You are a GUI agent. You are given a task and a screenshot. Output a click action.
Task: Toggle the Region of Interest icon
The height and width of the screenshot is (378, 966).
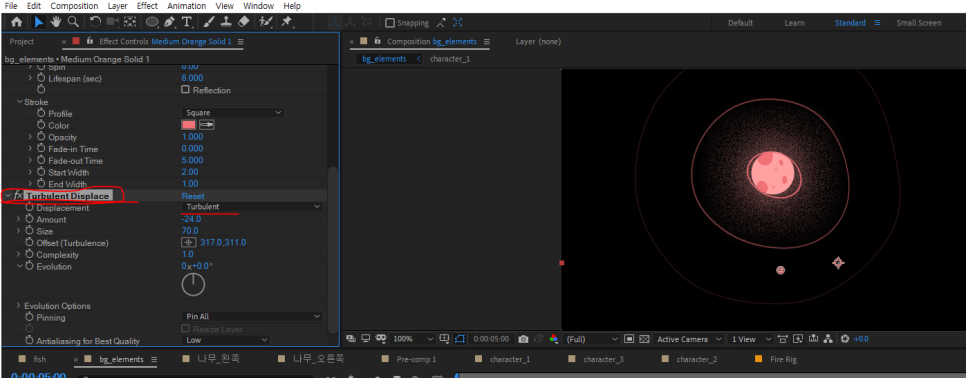(628, 339)
